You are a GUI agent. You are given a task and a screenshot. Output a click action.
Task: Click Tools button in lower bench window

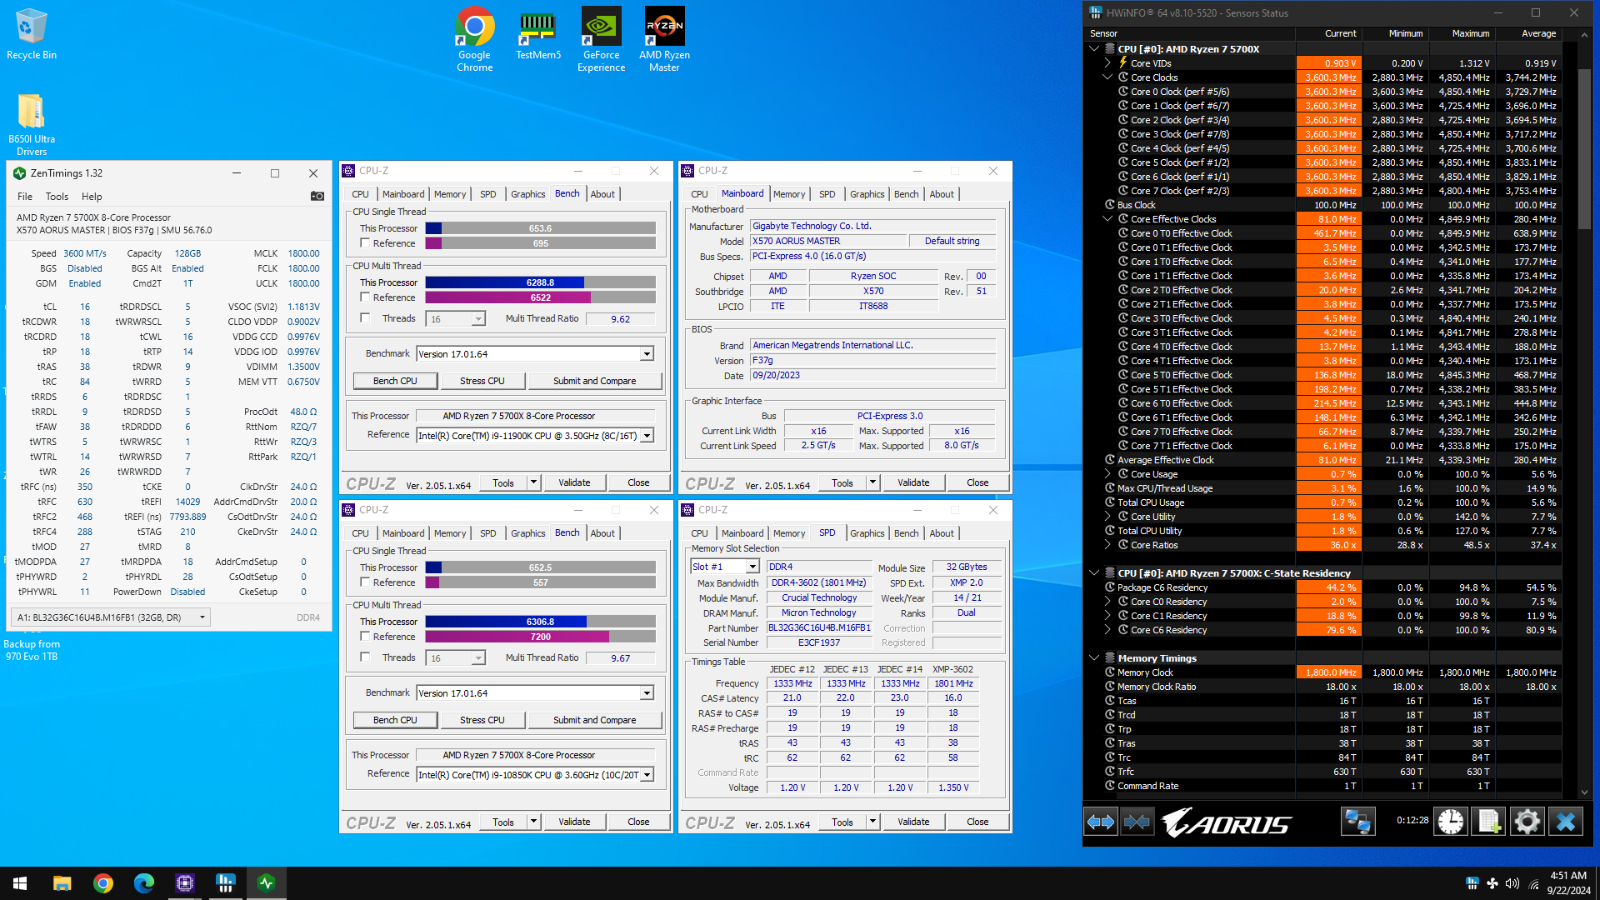503,821
